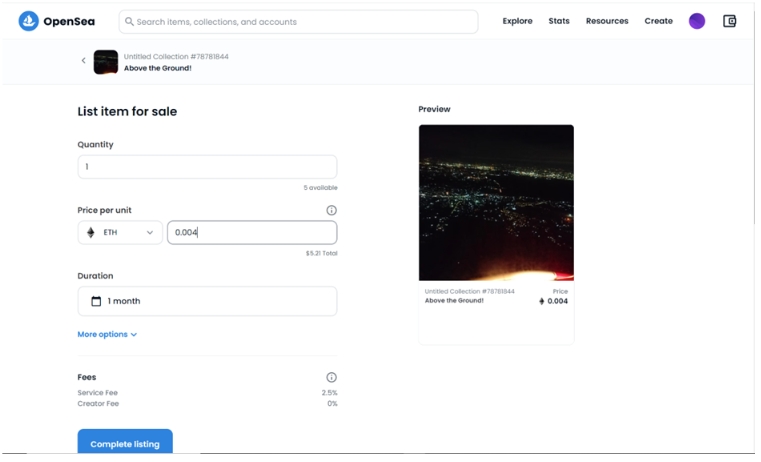Click the preview card collection name
The height and width of the screenshot is (462, 761).
(x=469, y=291)
